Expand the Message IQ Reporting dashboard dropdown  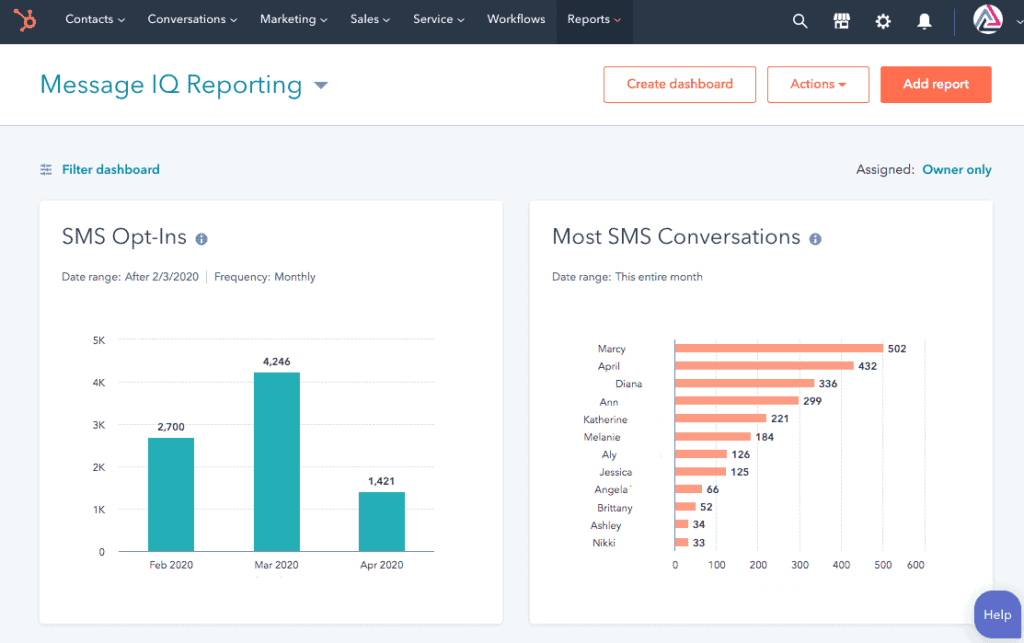tap(321, 86)
